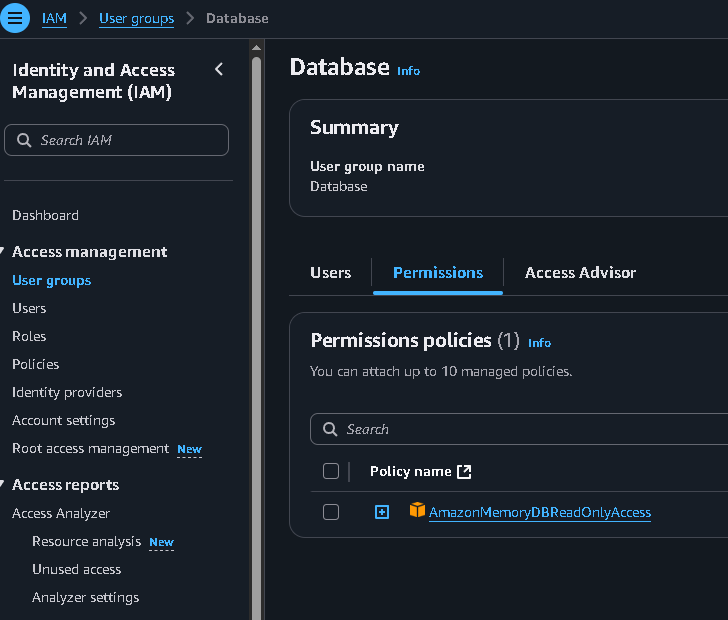
Task: Click the Identity and Access Management (IAM) title
Action: pyautogui.click(x=93, y=81)
